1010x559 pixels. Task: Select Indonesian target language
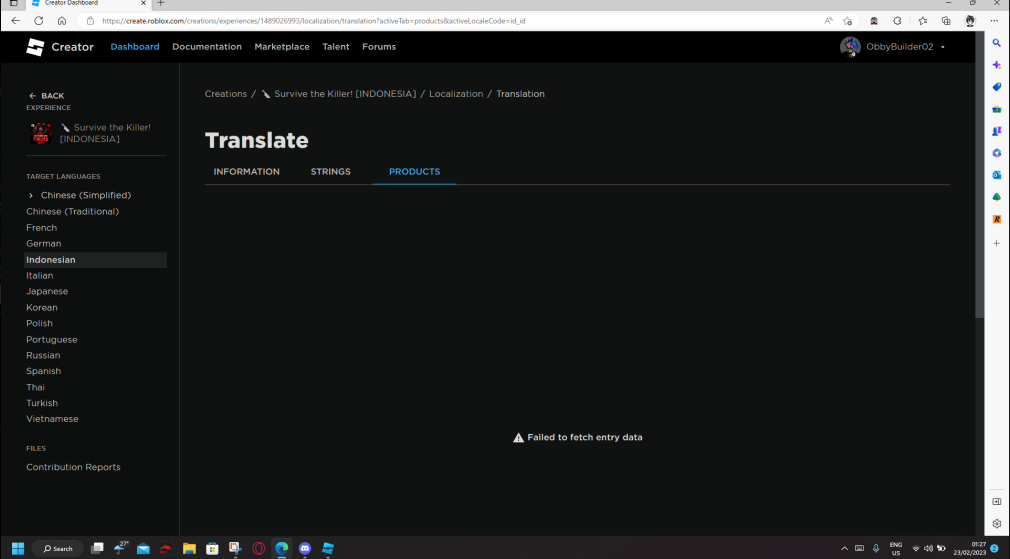[95, 260]
